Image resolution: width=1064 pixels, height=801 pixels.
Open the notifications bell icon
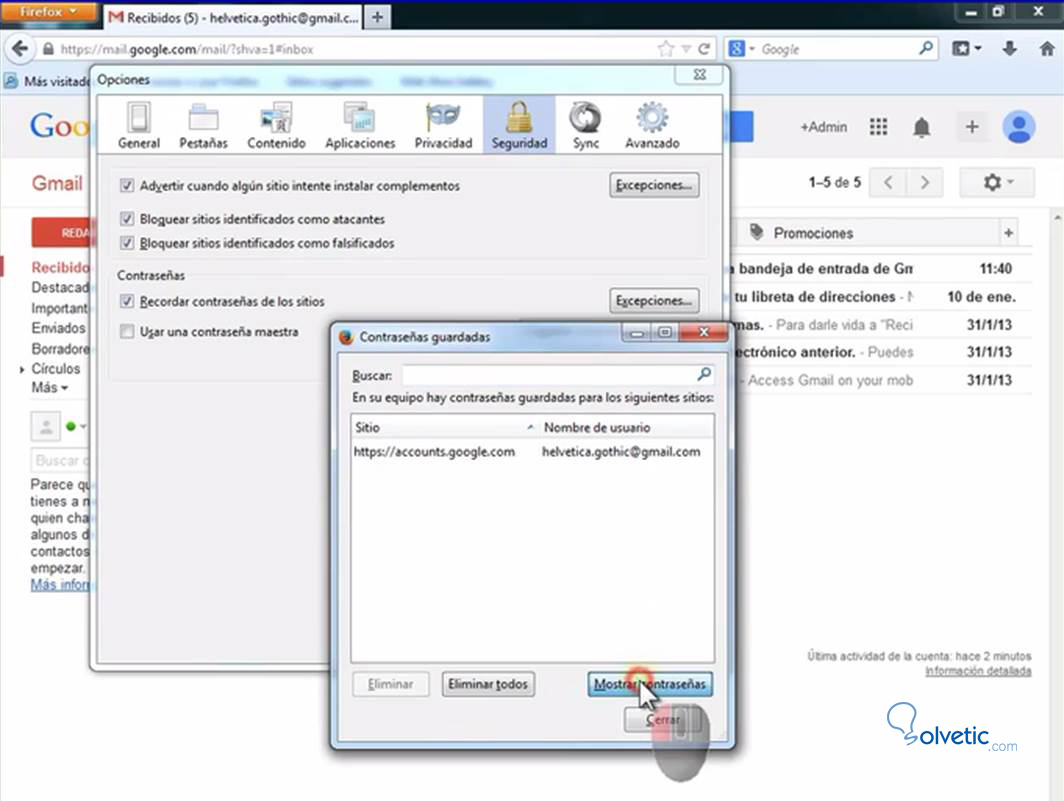click(x=921, y=127)
